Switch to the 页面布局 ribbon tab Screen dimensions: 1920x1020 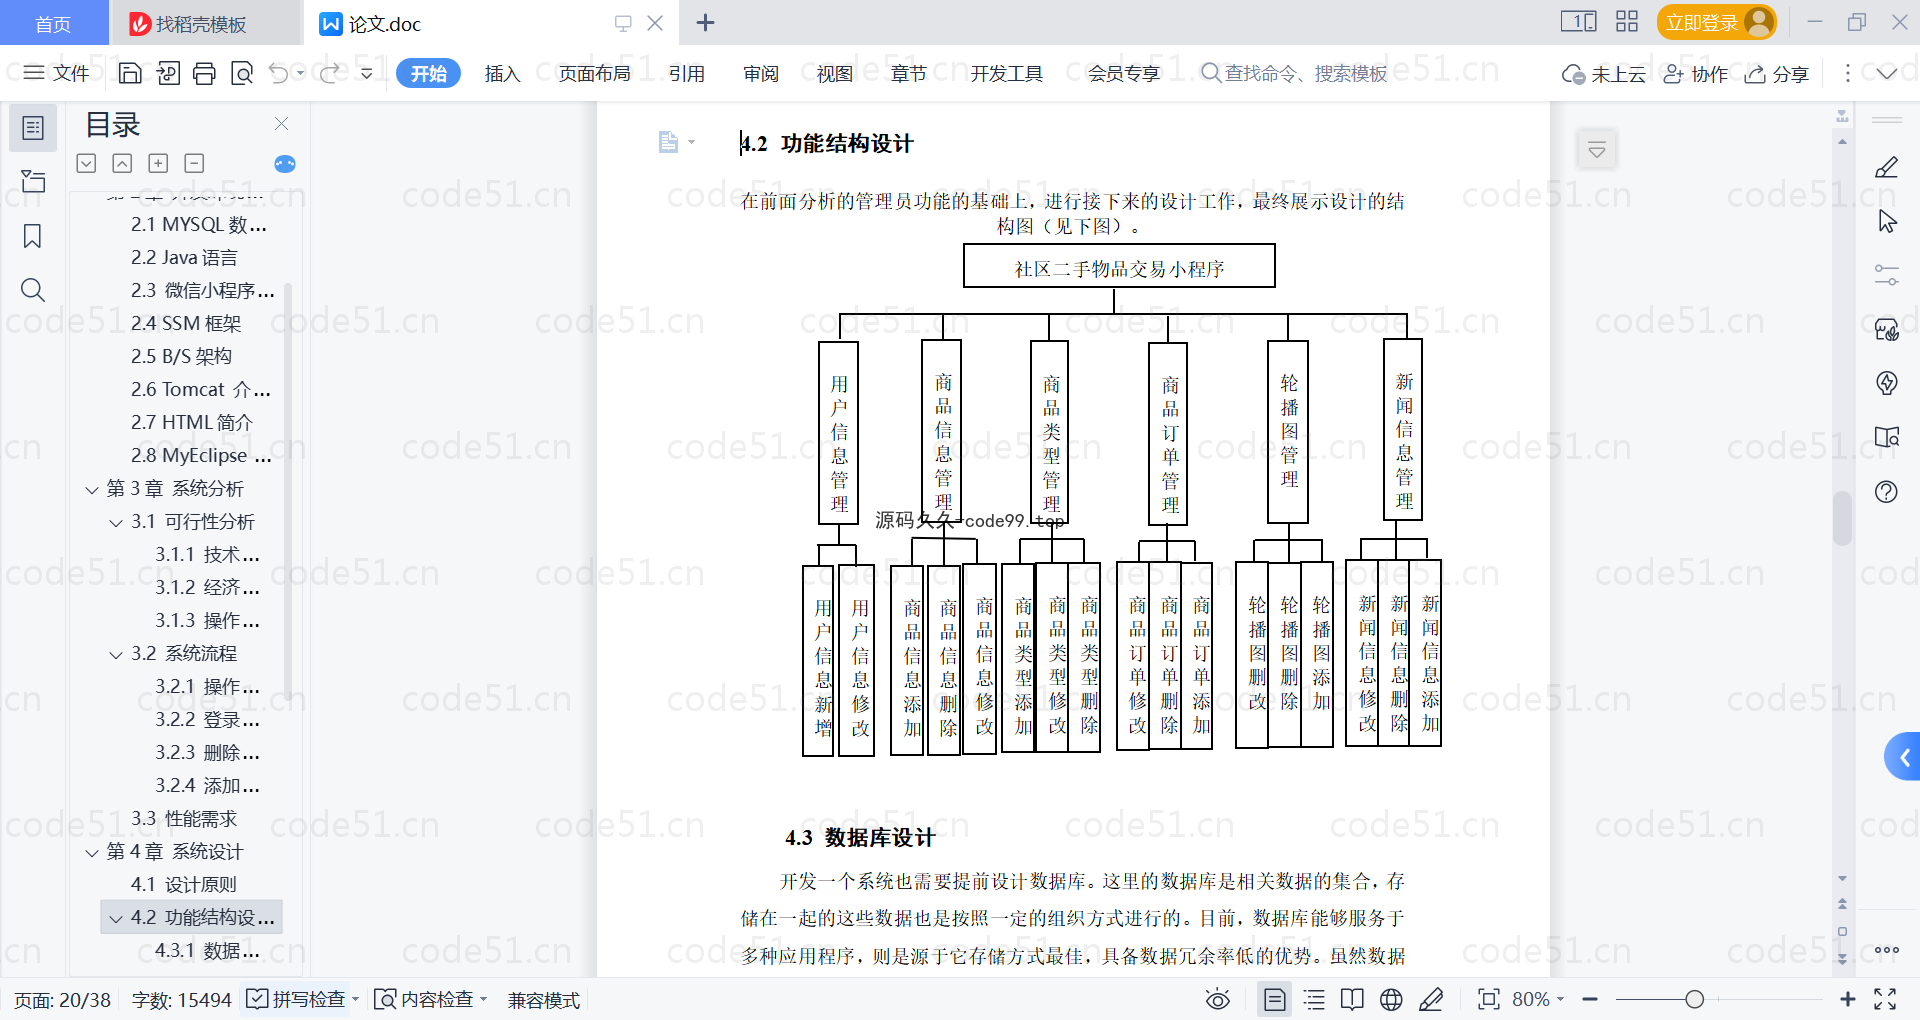point(594,73)
